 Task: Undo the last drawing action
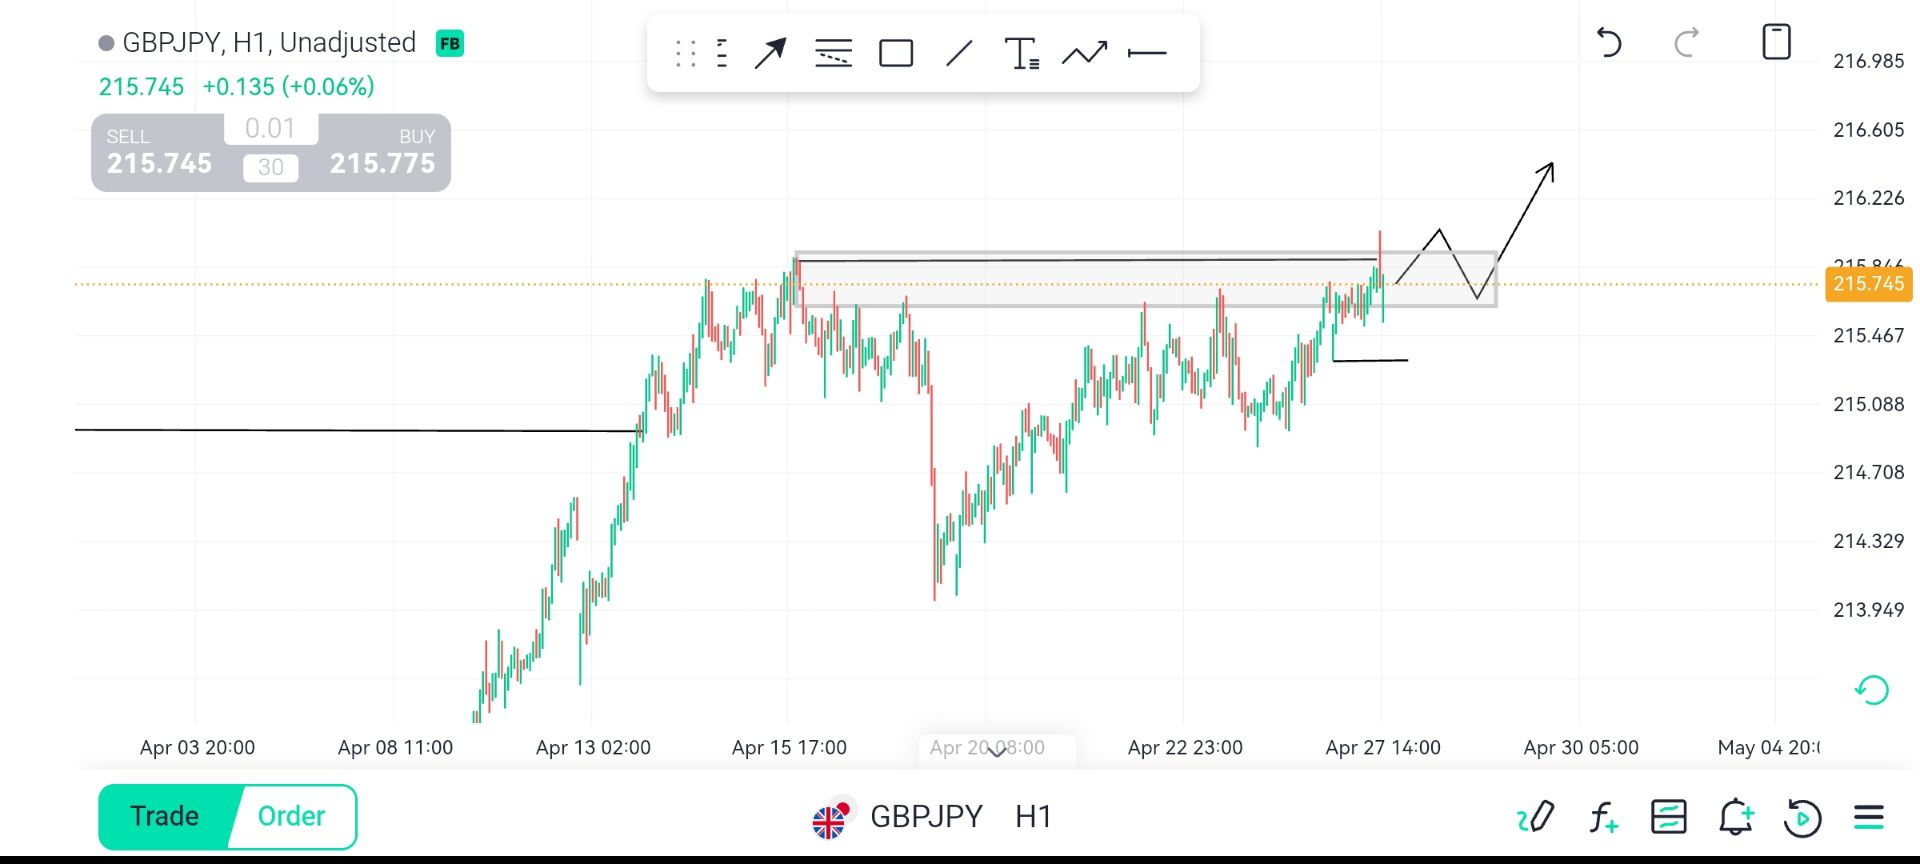click(1608, 43)
